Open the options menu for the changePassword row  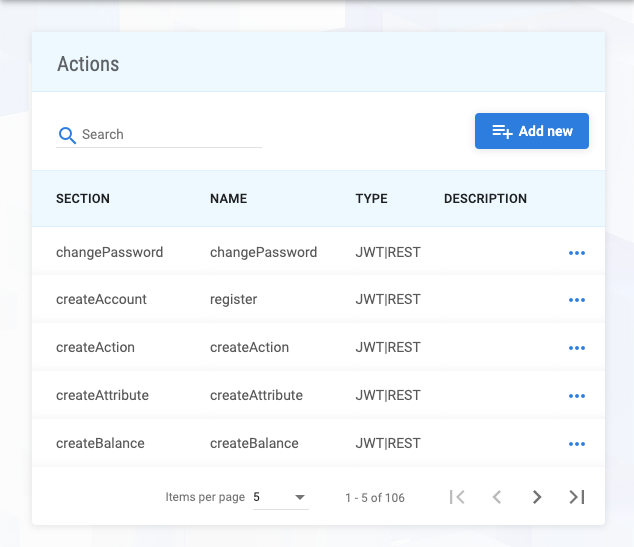click(x=576, y=253)
